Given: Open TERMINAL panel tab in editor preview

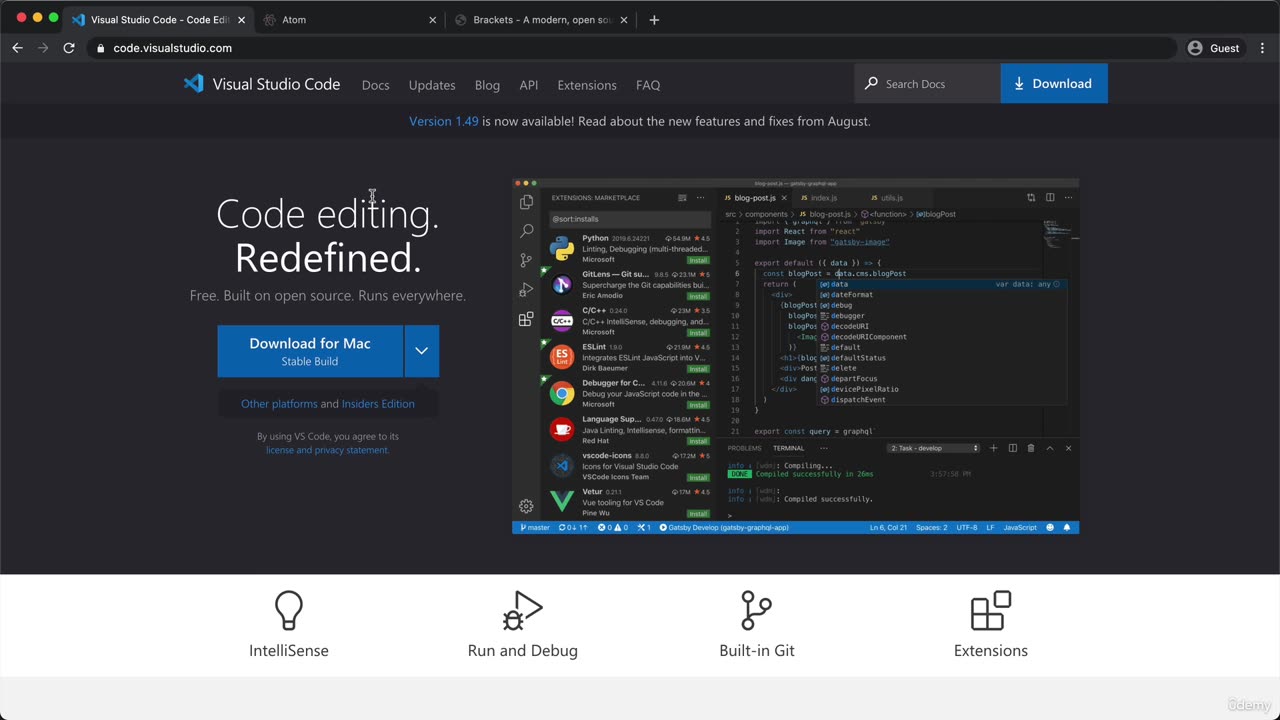Looking at the screenshot, I should click(x=788, y=448).
